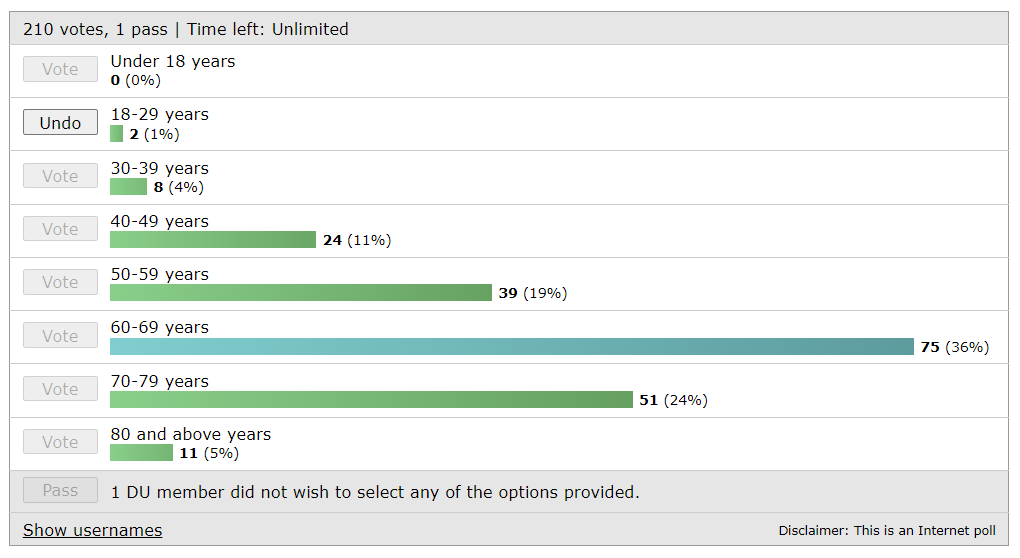Click Vote button for 60-69 years
This screenshot has height=558, width=1020.
60,336
